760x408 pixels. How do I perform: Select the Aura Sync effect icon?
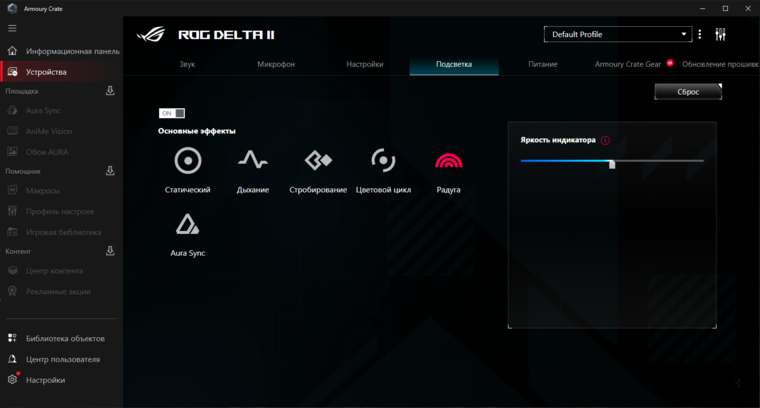[188, 224]
